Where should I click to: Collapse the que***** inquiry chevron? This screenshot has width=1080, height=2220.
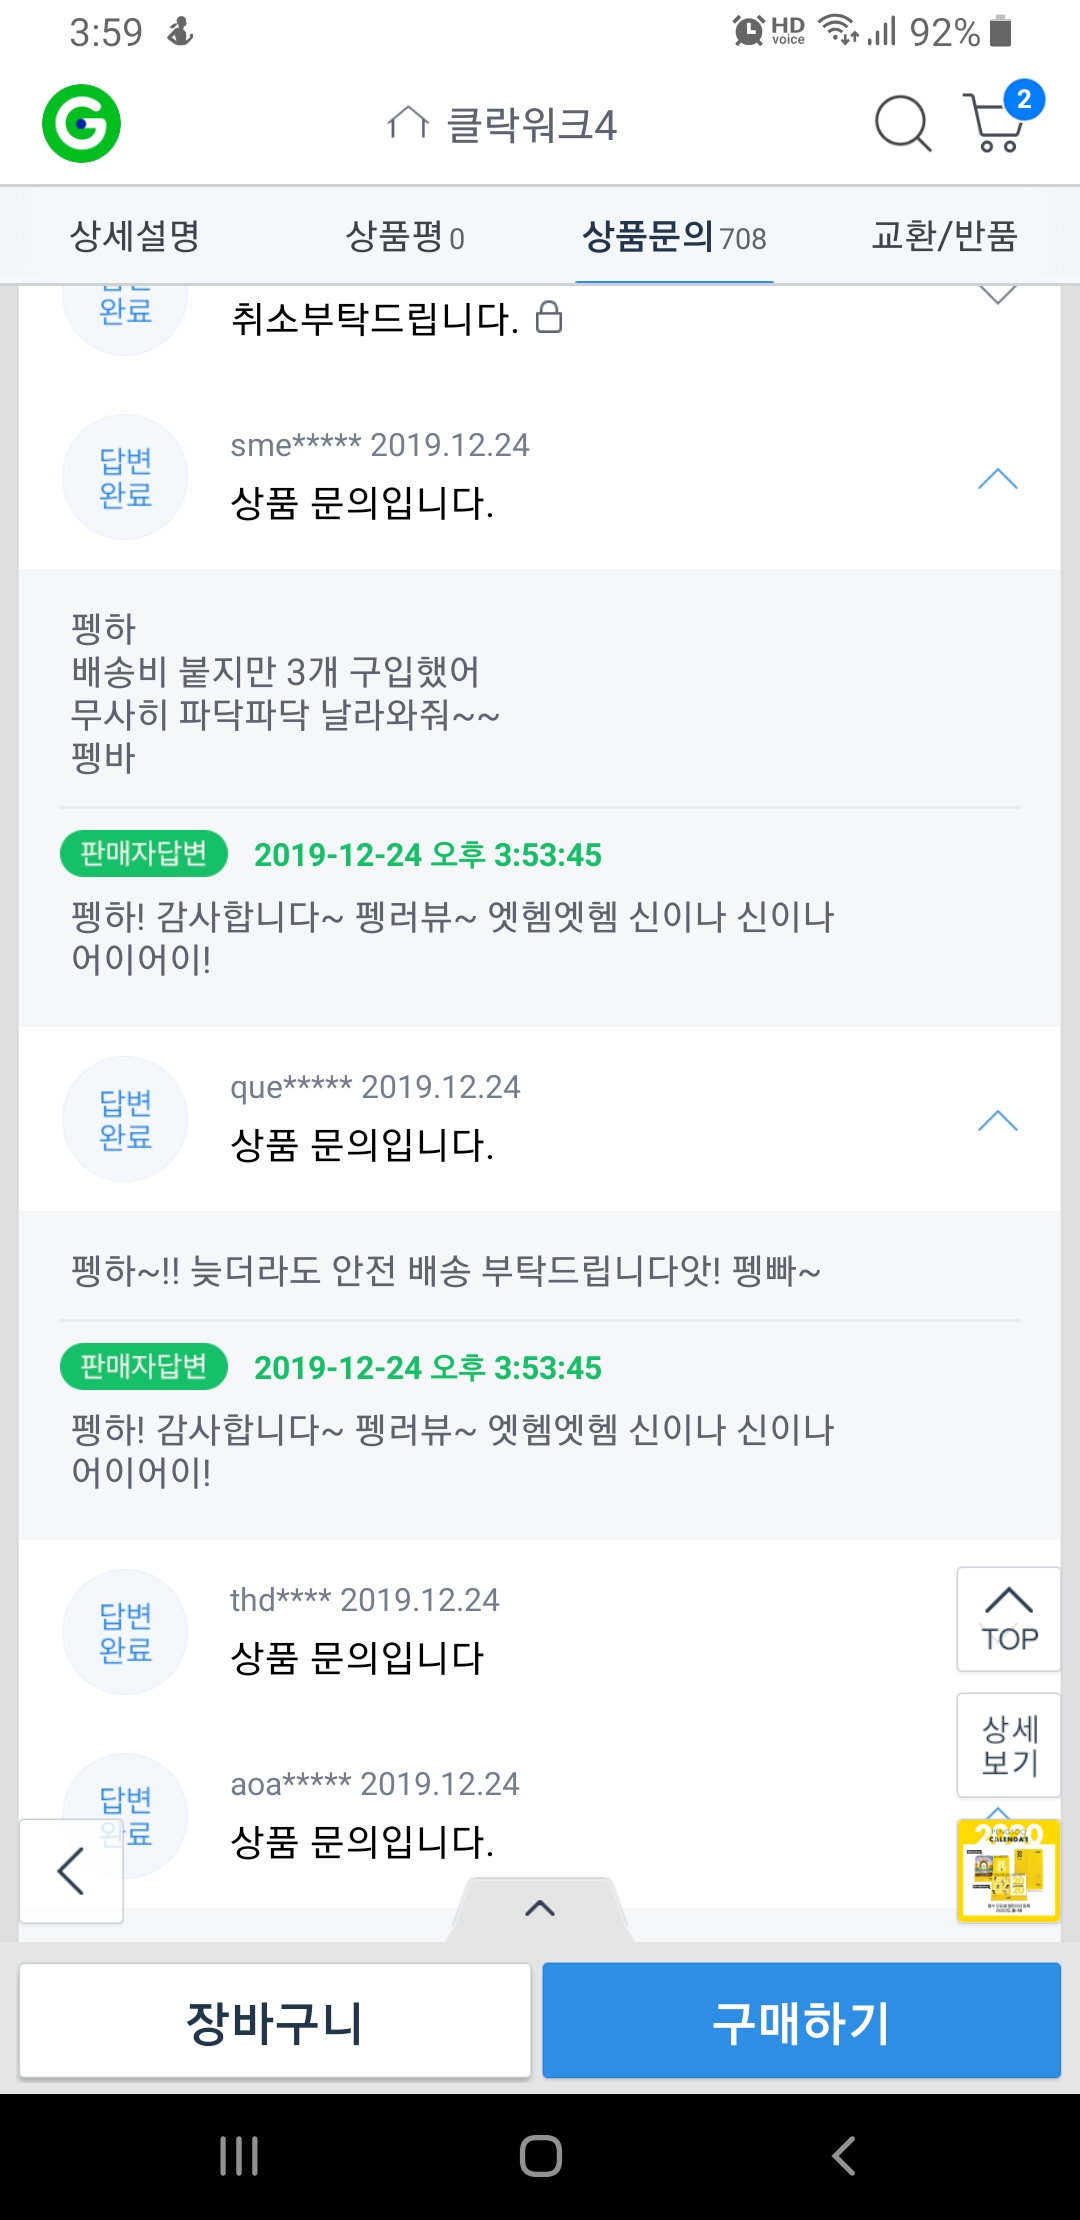[x=997, y=1121]
